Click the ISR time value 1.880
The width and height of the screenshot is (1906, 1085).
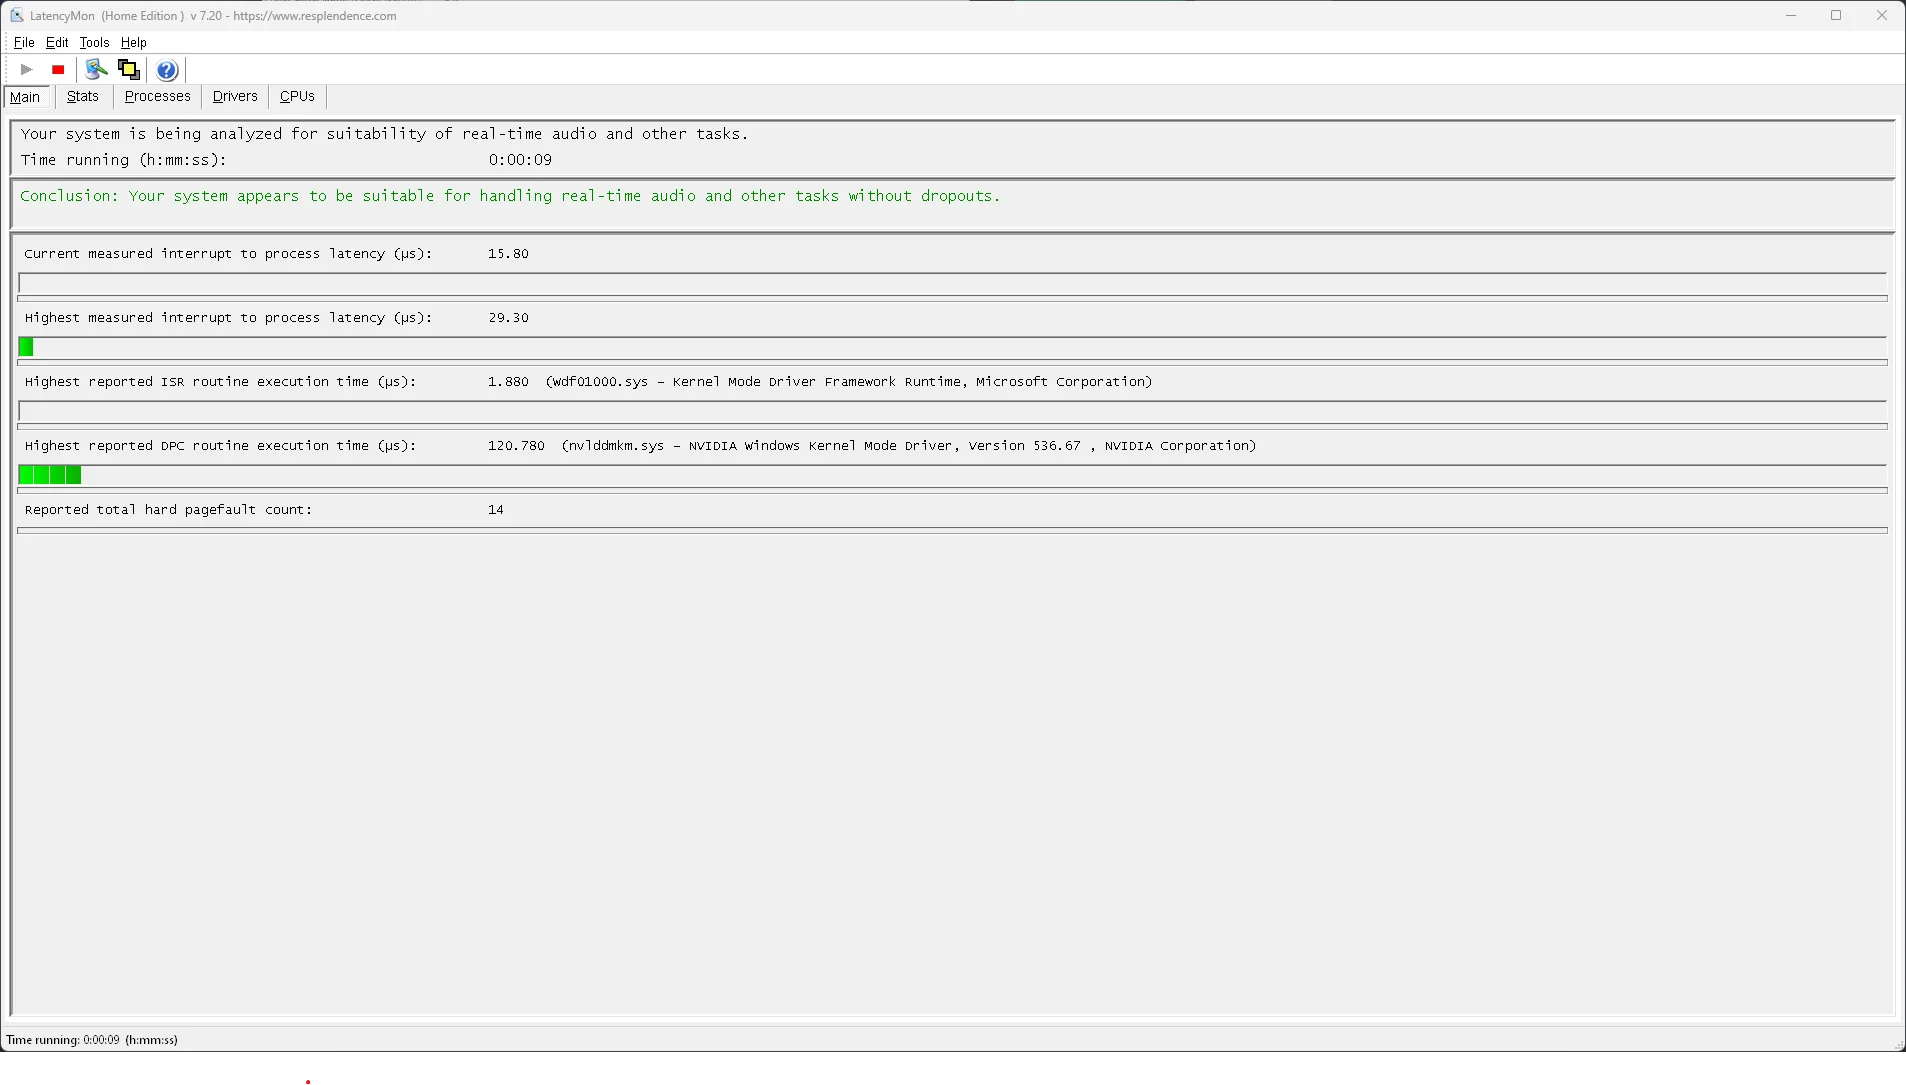[508, 382]
